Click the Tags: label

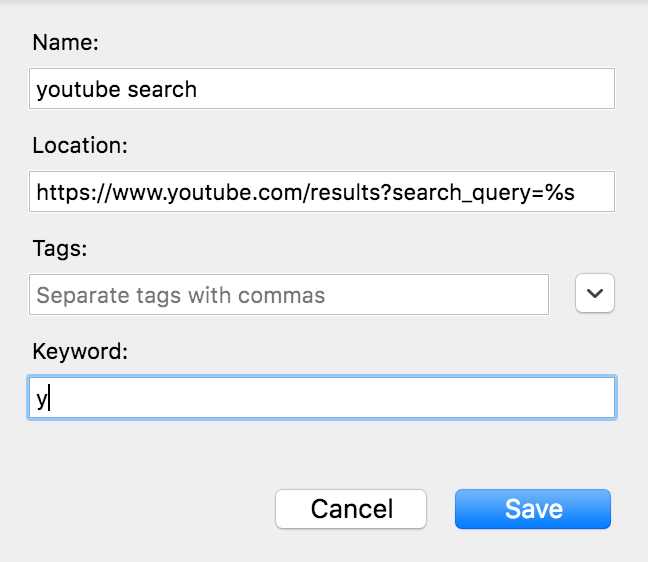coord(60,249)
